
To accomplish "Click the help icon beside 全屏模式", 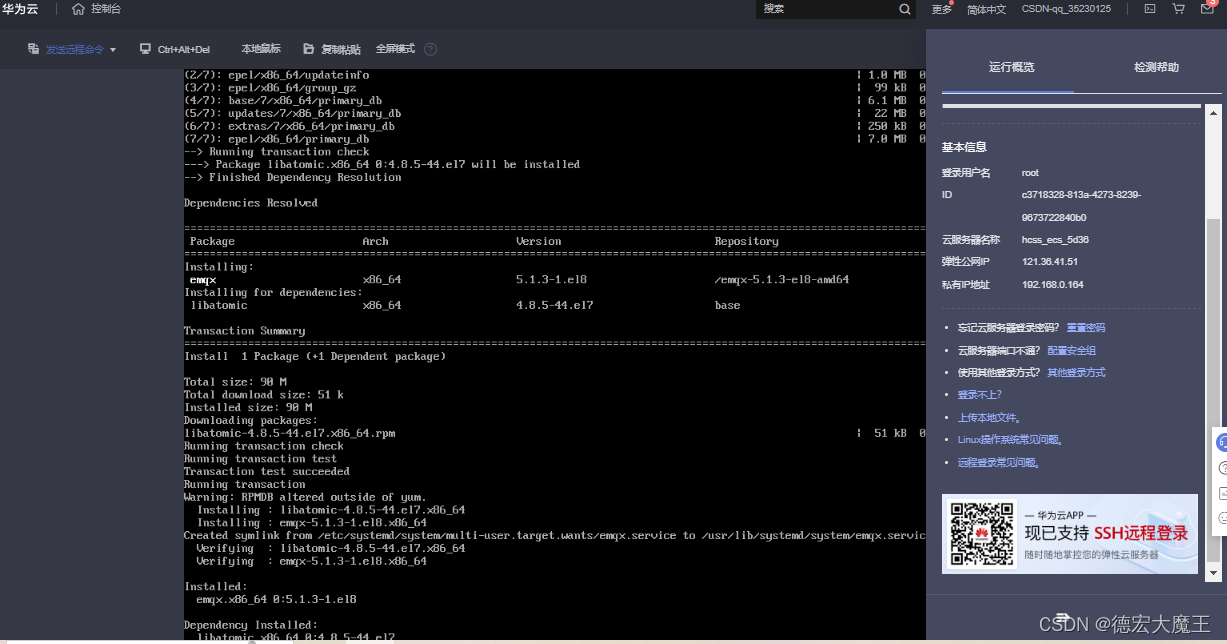I will click(x=431, y=49).
